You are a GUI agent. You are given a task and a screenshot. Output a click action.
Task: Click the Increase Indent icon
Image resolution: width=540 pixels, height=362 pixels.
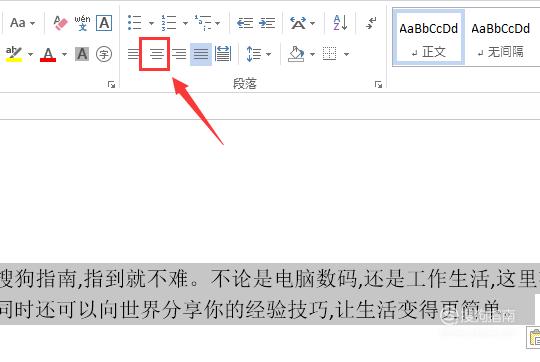(267, 23)
